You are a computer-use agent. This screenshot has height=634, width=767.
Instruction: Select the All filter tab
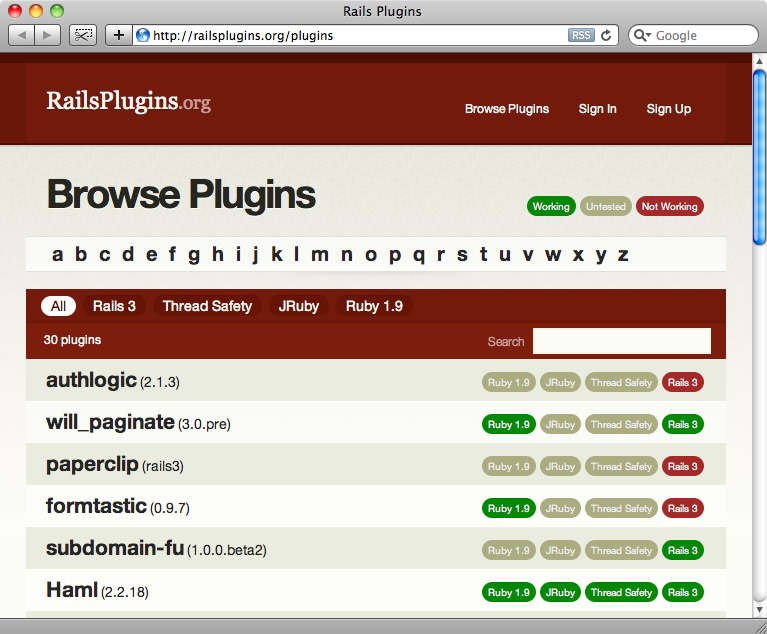58,306
